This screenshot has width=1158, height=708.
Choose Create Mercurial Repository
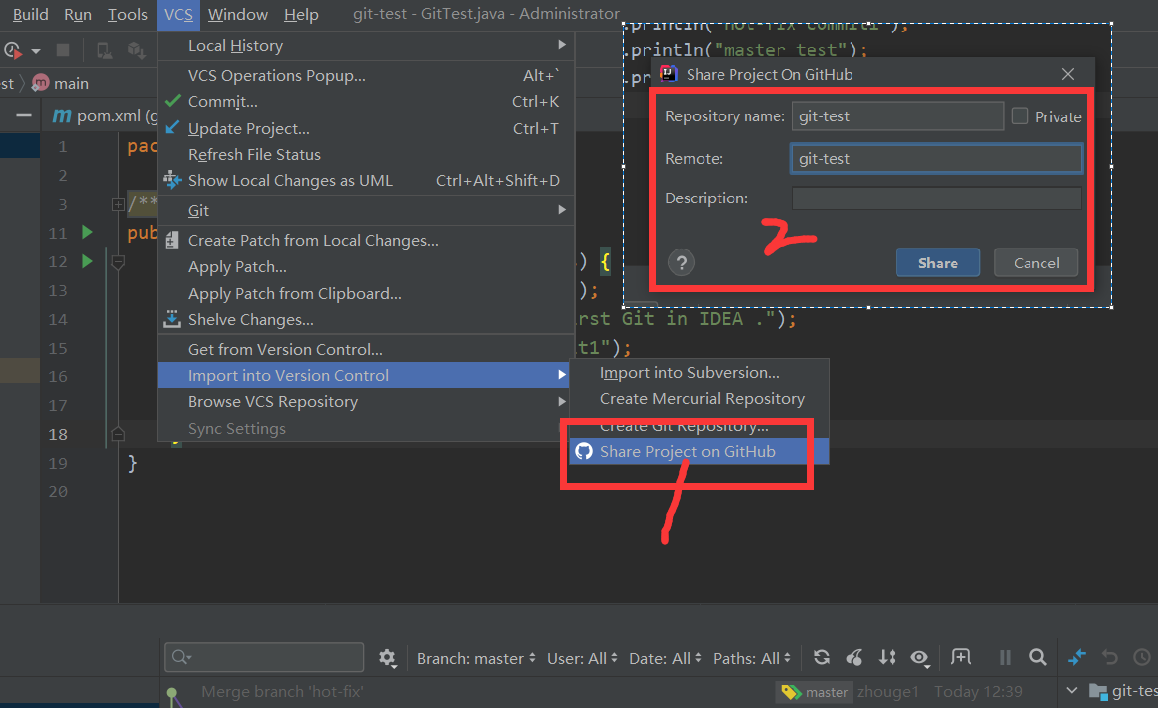pyautogui.click(x=699, y=399)
